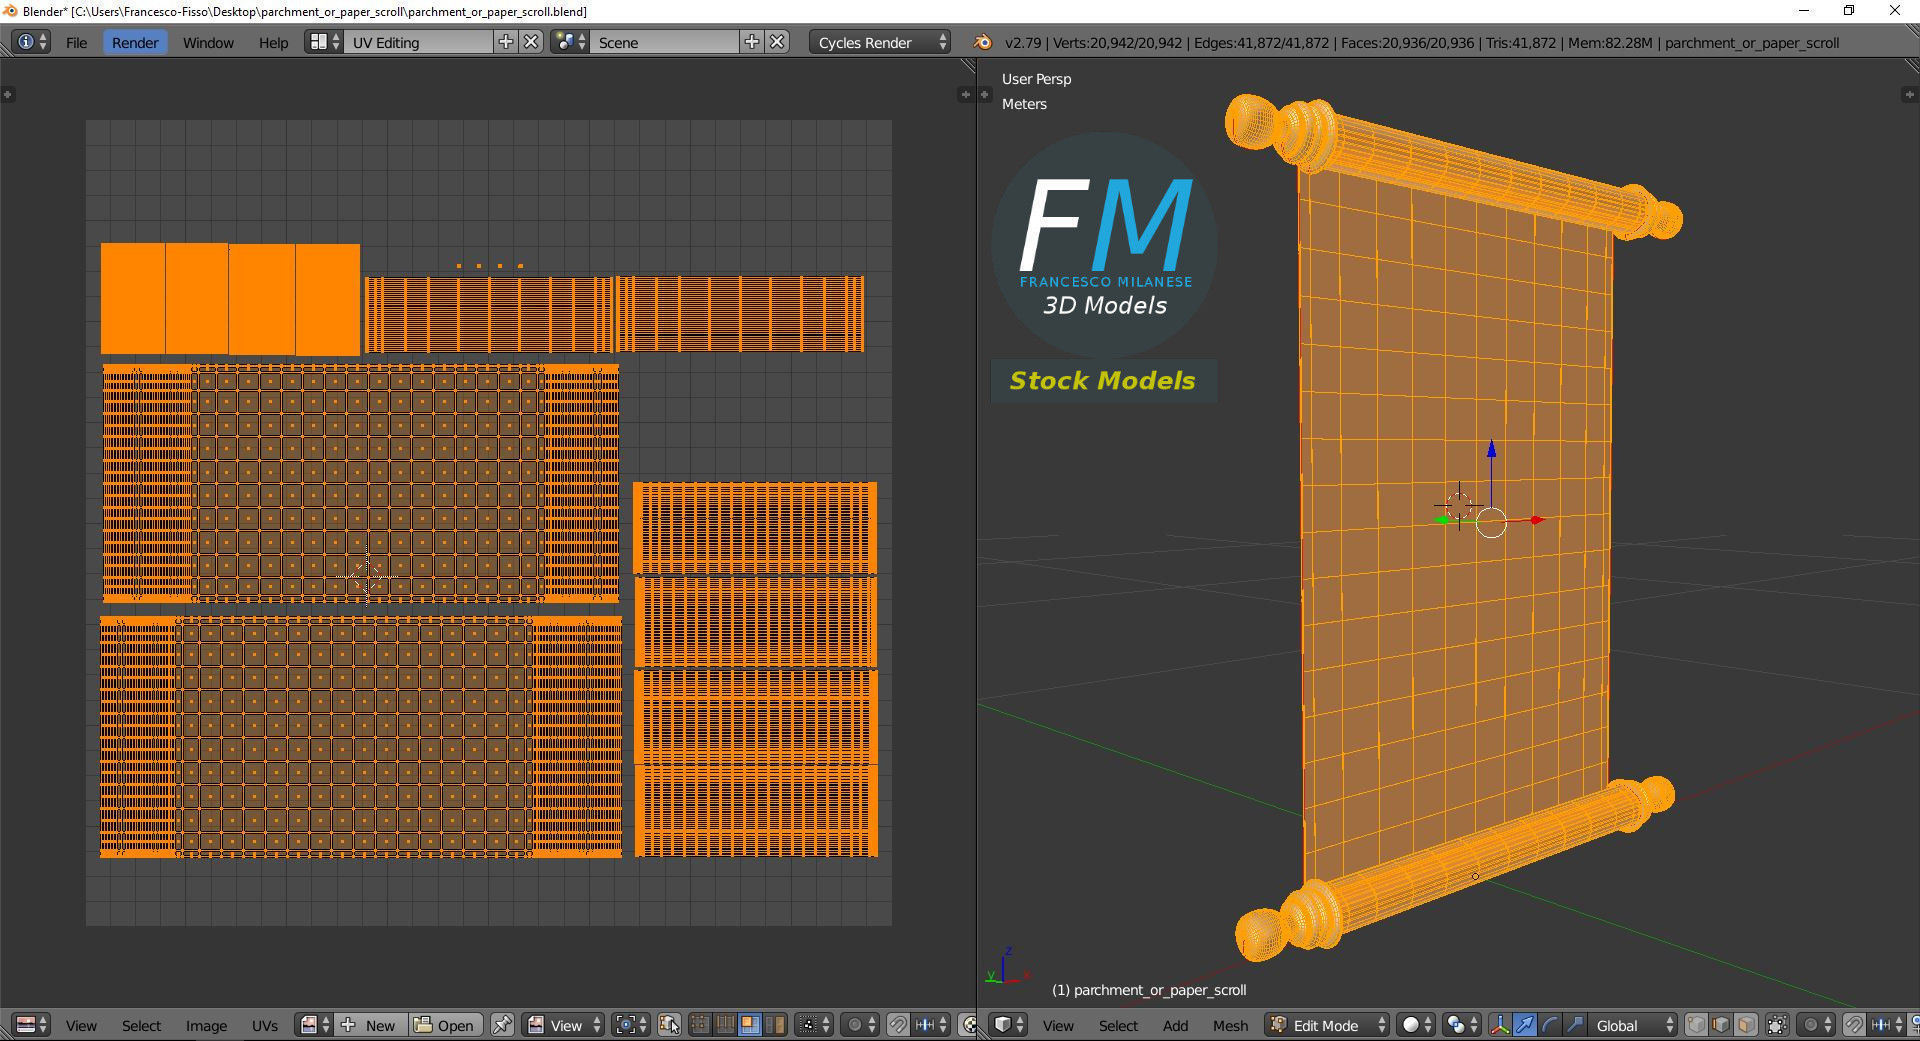Add a new scene
1920x1041 pixels.
point(752,42)
